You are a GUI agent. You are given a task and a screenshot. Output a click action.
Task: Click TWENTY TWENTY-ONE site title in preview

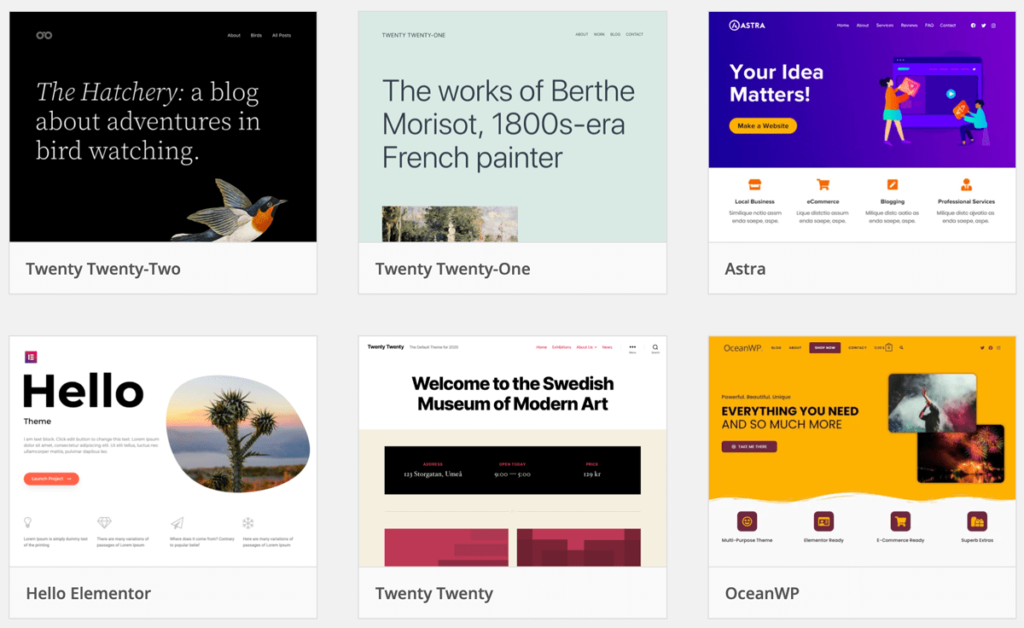[413, 35]
